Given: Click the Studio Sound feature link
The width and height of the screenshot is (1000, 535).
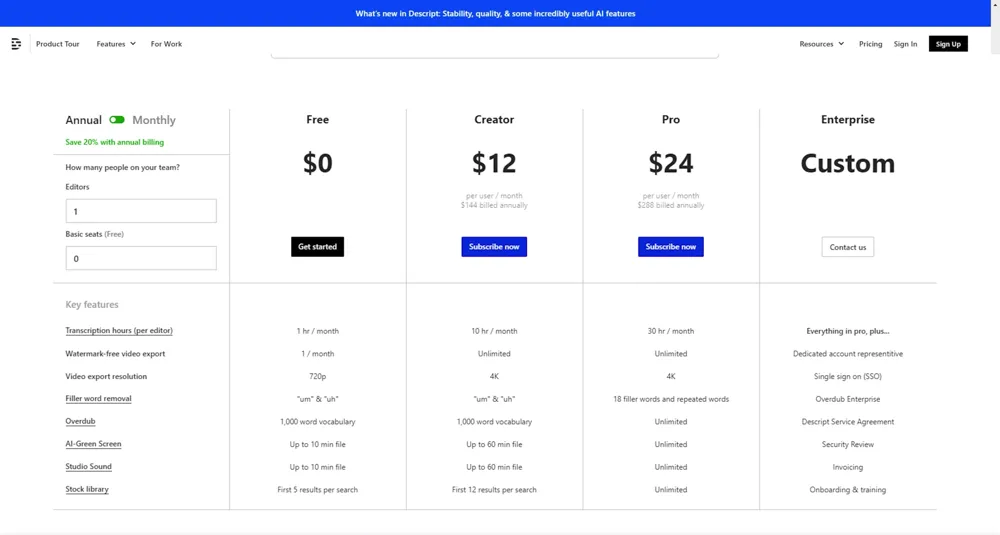Looking at the screenshot, I should pos(88,467).
